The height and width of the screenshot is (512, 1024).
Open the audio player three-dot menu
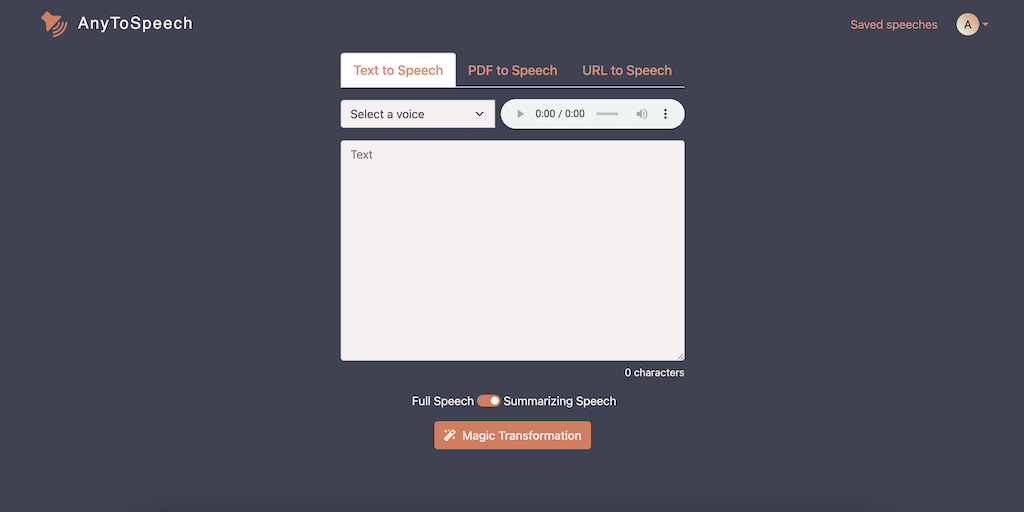click(x=665, y=114)
